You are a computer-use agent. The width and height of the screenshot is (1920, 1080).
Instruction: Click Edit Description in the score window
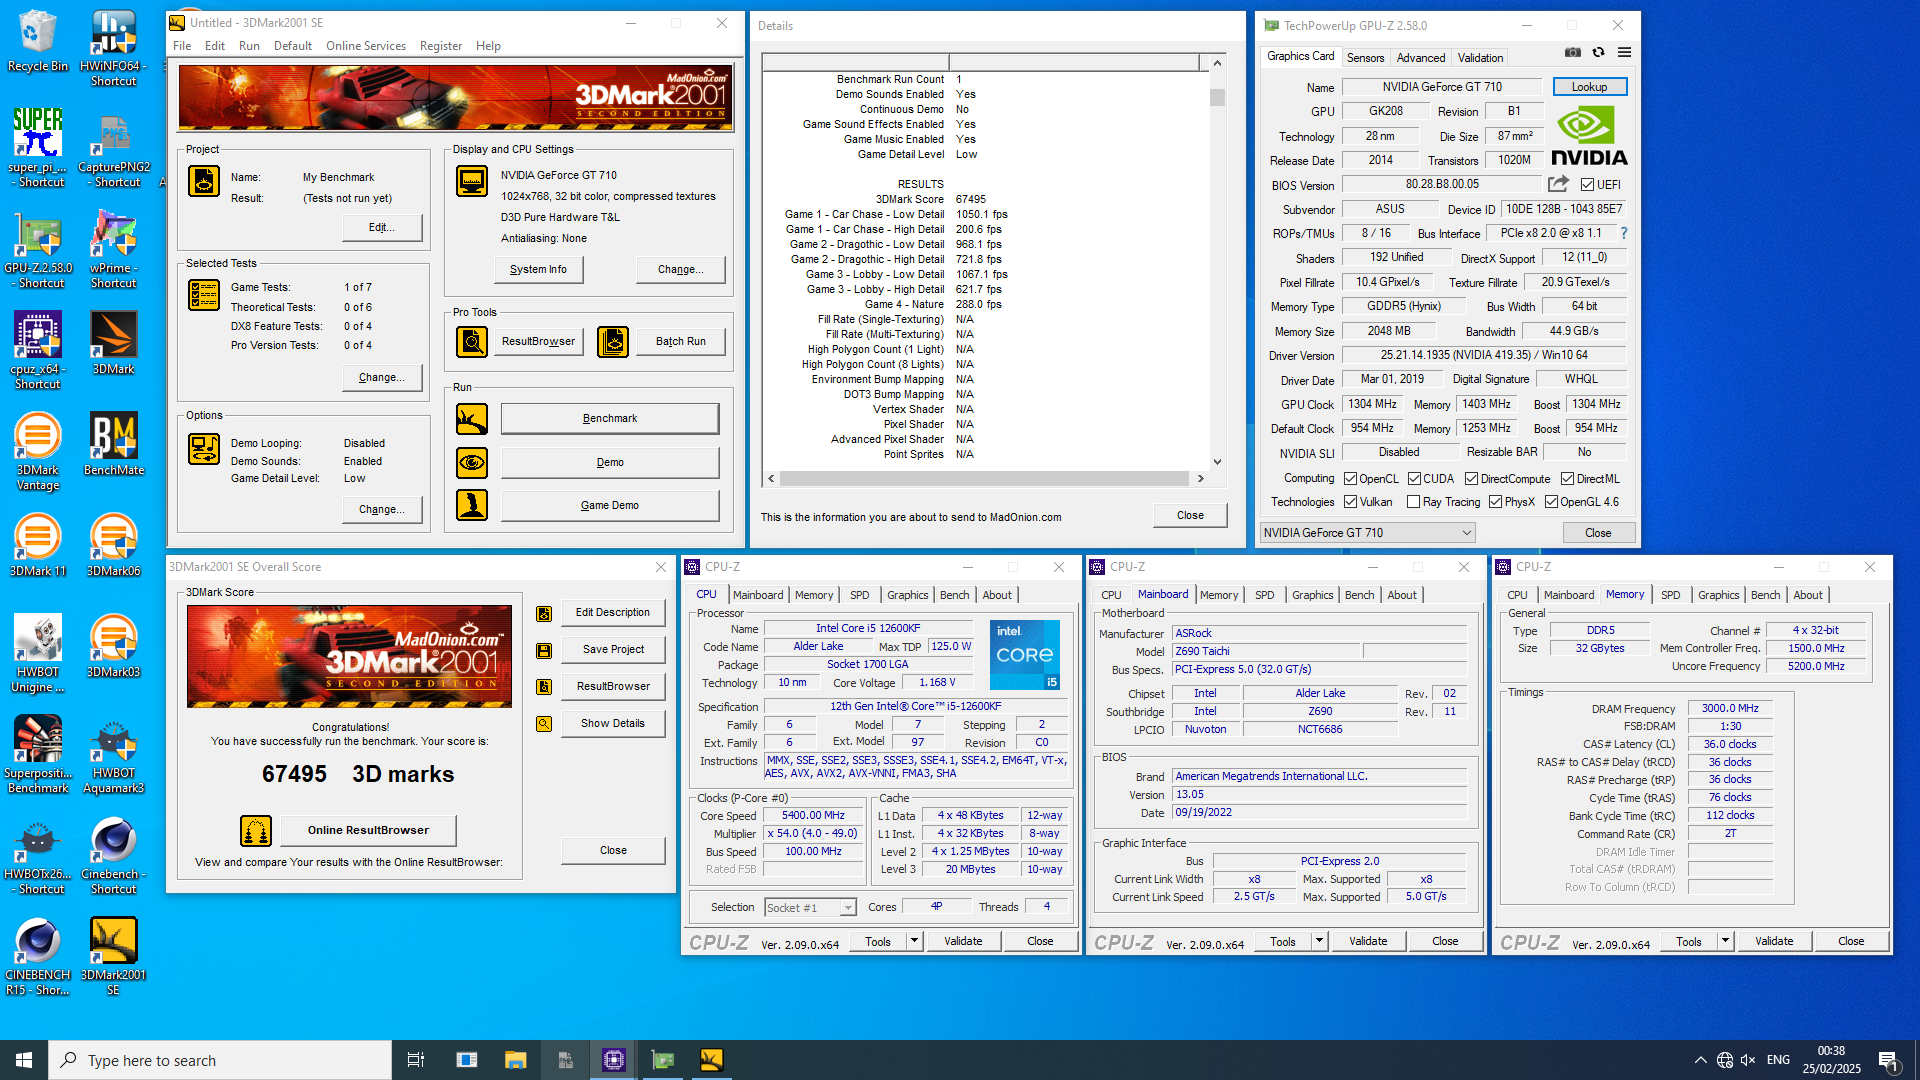(613, 613)
